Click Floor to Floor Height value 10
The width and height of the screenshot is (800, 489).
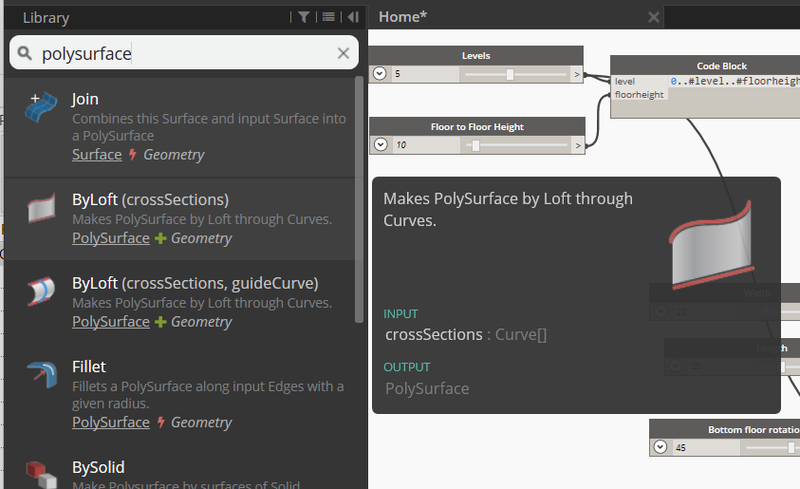click(x=427, y=145)
